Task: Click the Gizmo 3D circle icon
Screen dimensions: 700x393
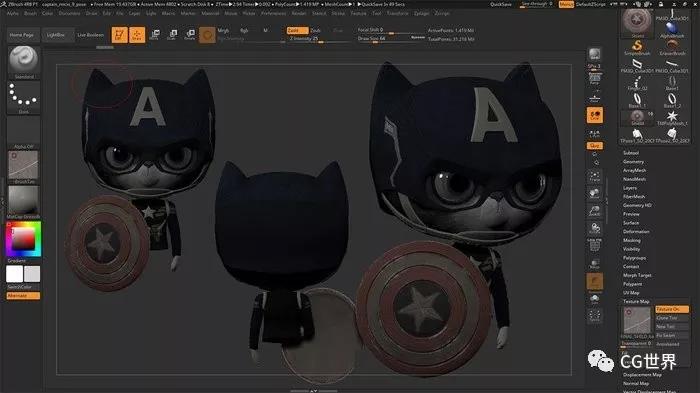Action: 207,34
